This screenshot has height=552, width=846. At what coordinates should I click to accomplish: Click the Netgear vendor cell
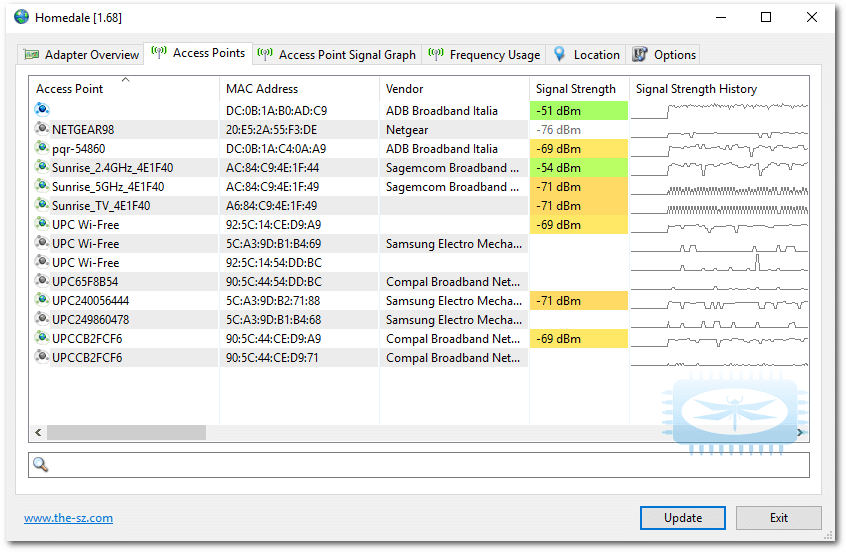[x=407, y=130]
